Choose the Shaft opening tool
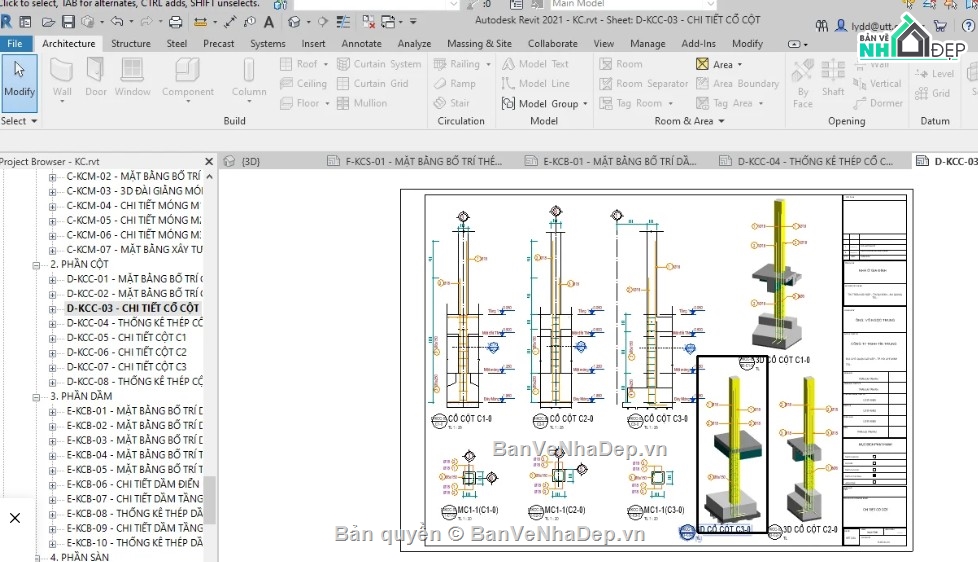Image resolution: width=978 pixels, height=562 pixels. pyautogui.click(x=833, y=79)
